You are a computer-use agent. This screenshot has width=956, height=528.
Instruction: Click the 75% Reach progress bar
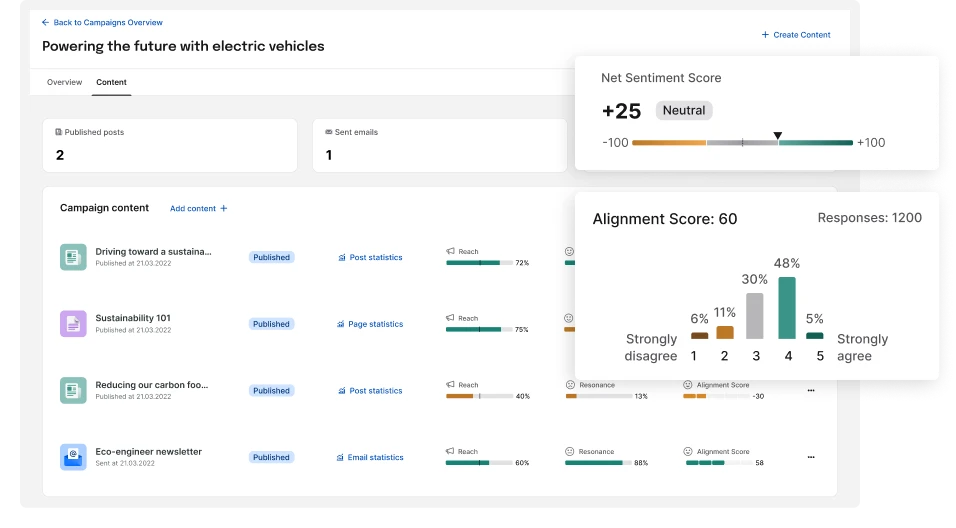click(479, 329)
